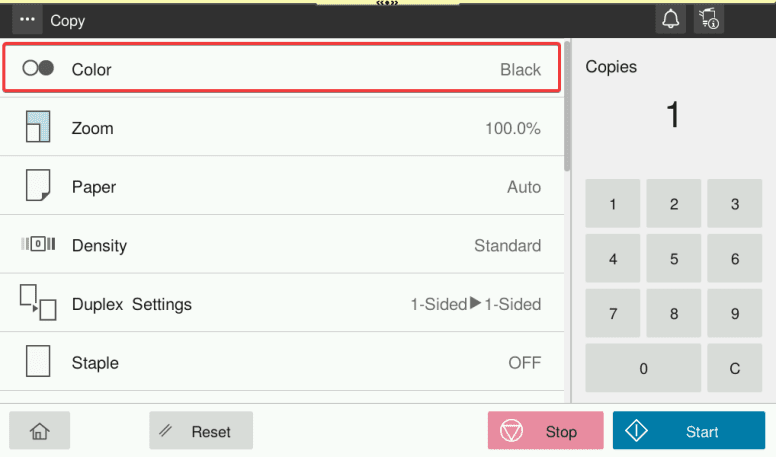Viewport: 776px width, 457px height.
Task: Change the Black color setting value
Action: [x=520, y=70]
